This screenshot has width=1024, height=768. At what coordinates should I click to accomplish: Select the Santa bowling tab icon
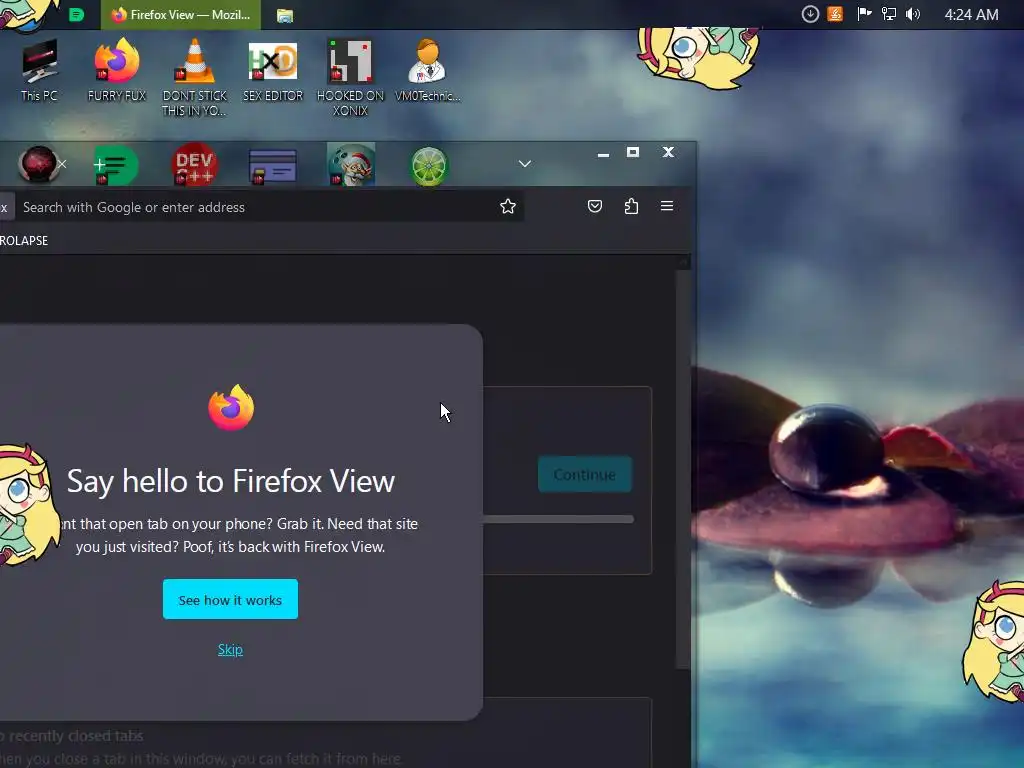tap(351, 165)
